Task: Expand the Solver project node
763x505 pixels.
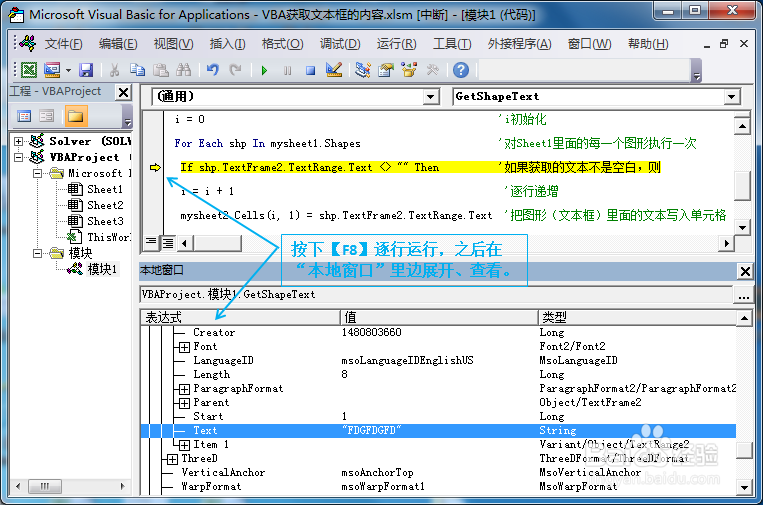Action: pos(18,141)
